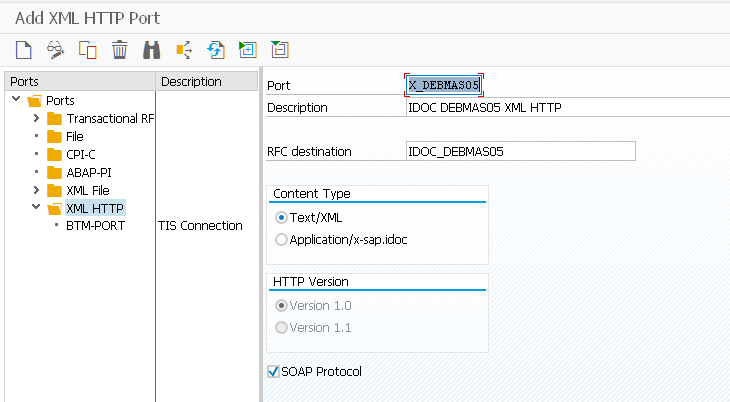This screenshot has width=730, height=402.
Task: Select the BTM-PORT tree entry
Action: point(95,226)
